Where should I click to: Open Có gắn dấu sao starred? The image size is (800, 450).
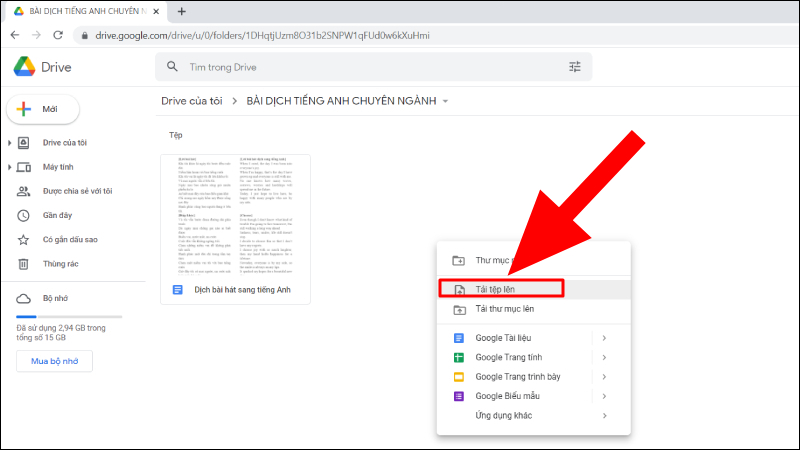(70, 239)
